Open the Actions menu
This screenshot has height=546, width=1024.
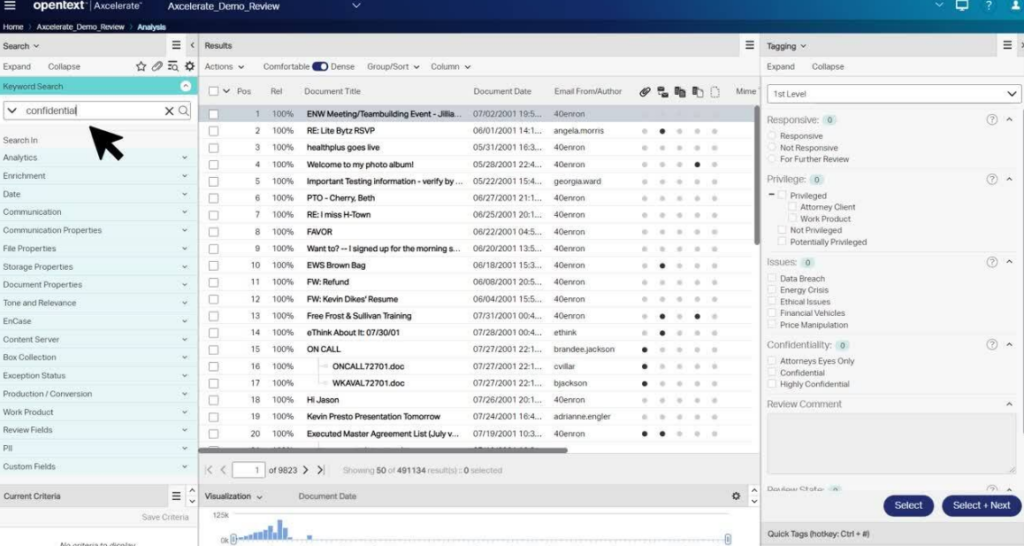224,67
